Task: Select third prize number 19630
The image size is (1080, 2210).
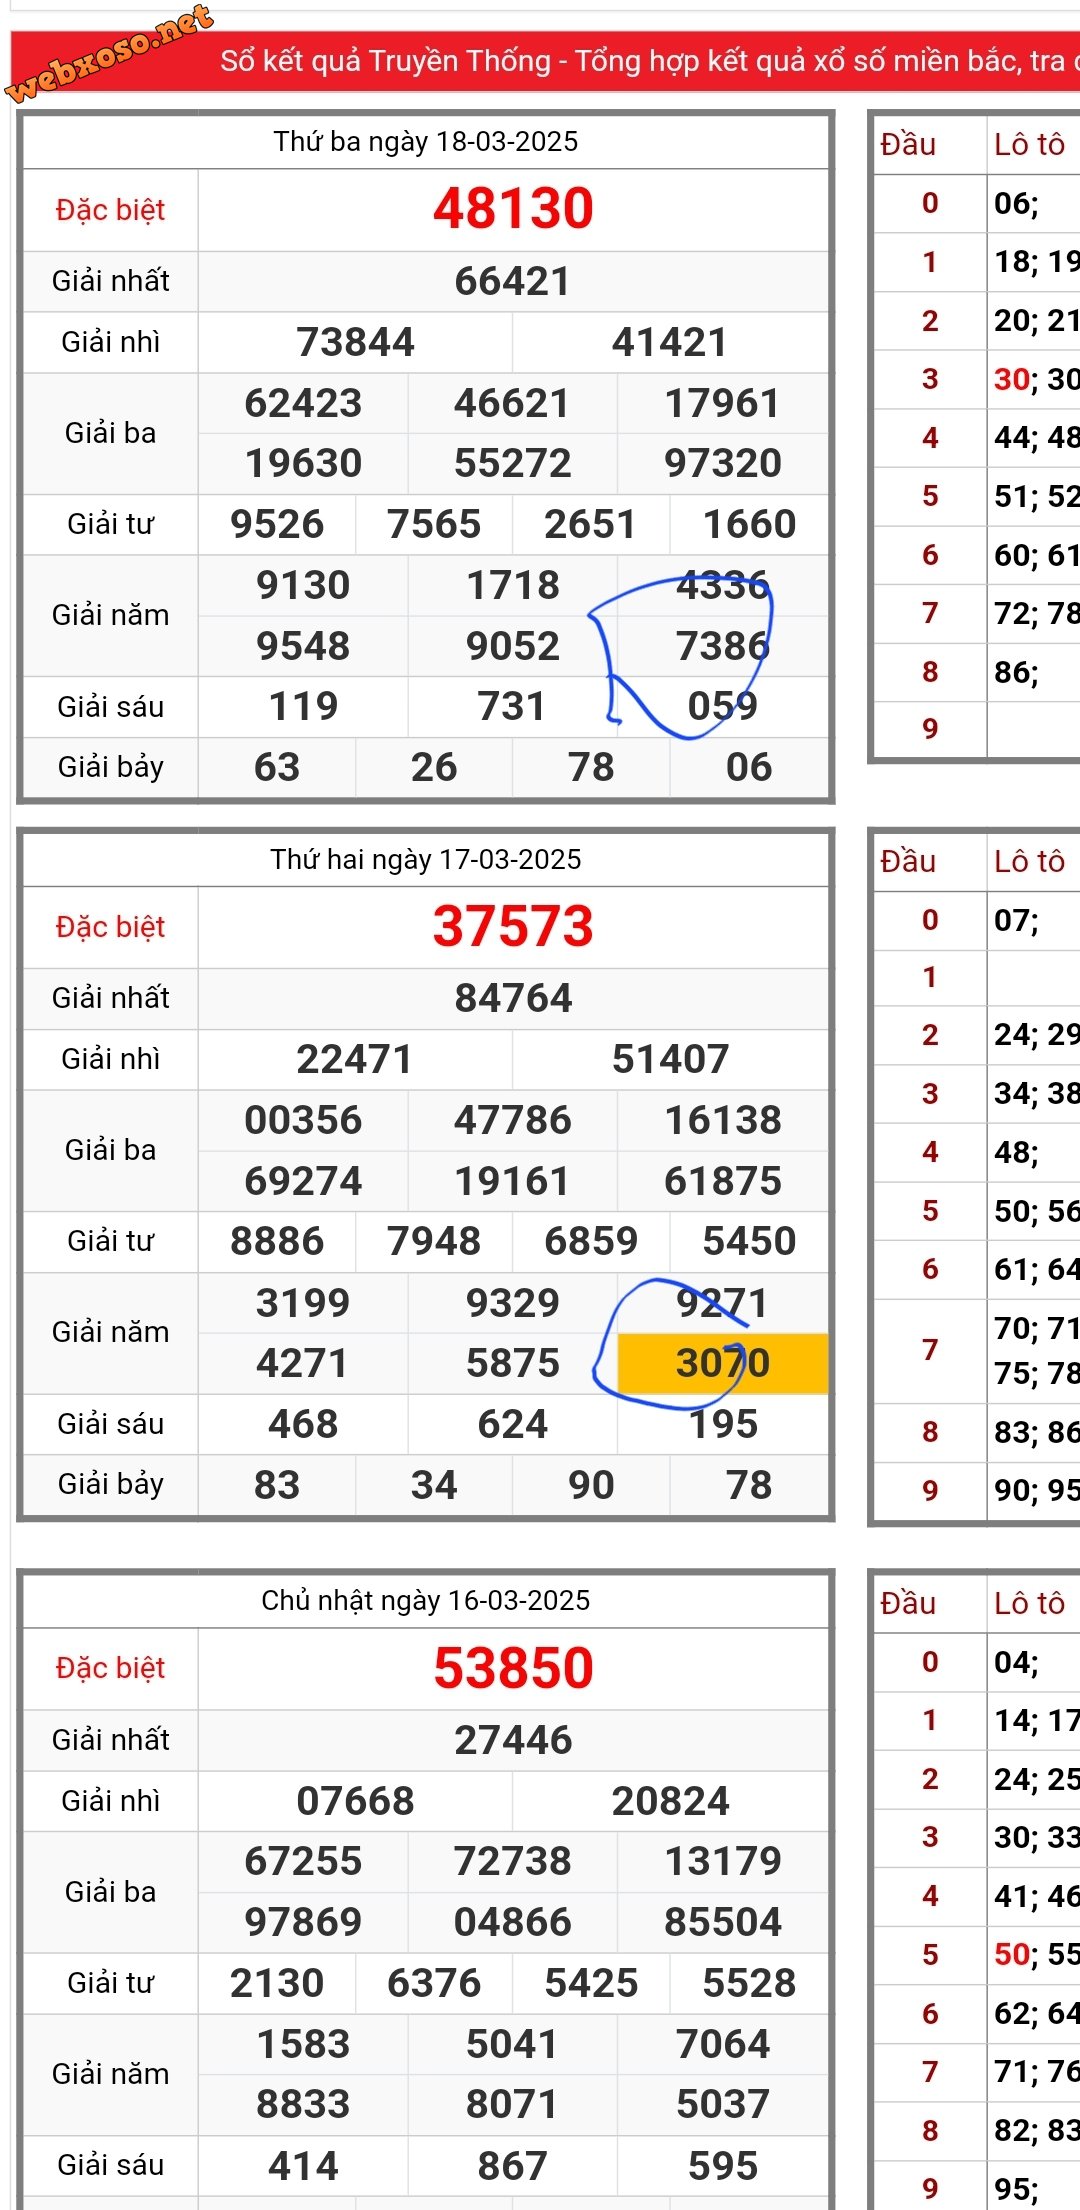Action: click(x=303, y=463)
